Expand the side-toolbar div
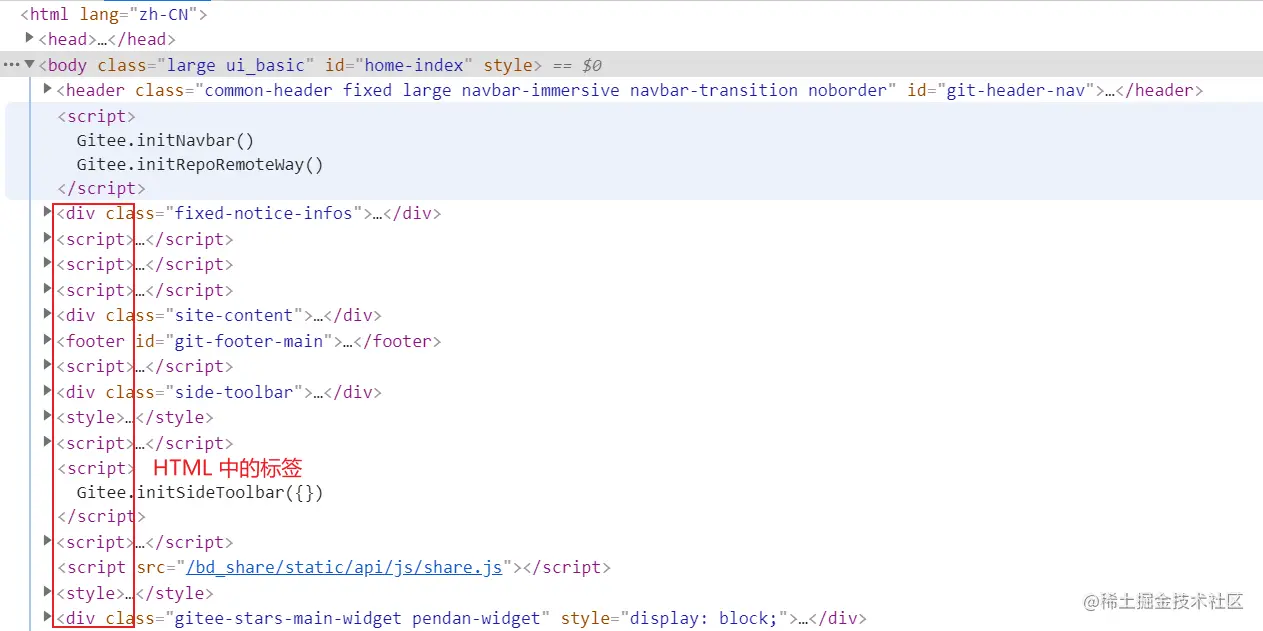1263x631 pixels. pos(47,391)
